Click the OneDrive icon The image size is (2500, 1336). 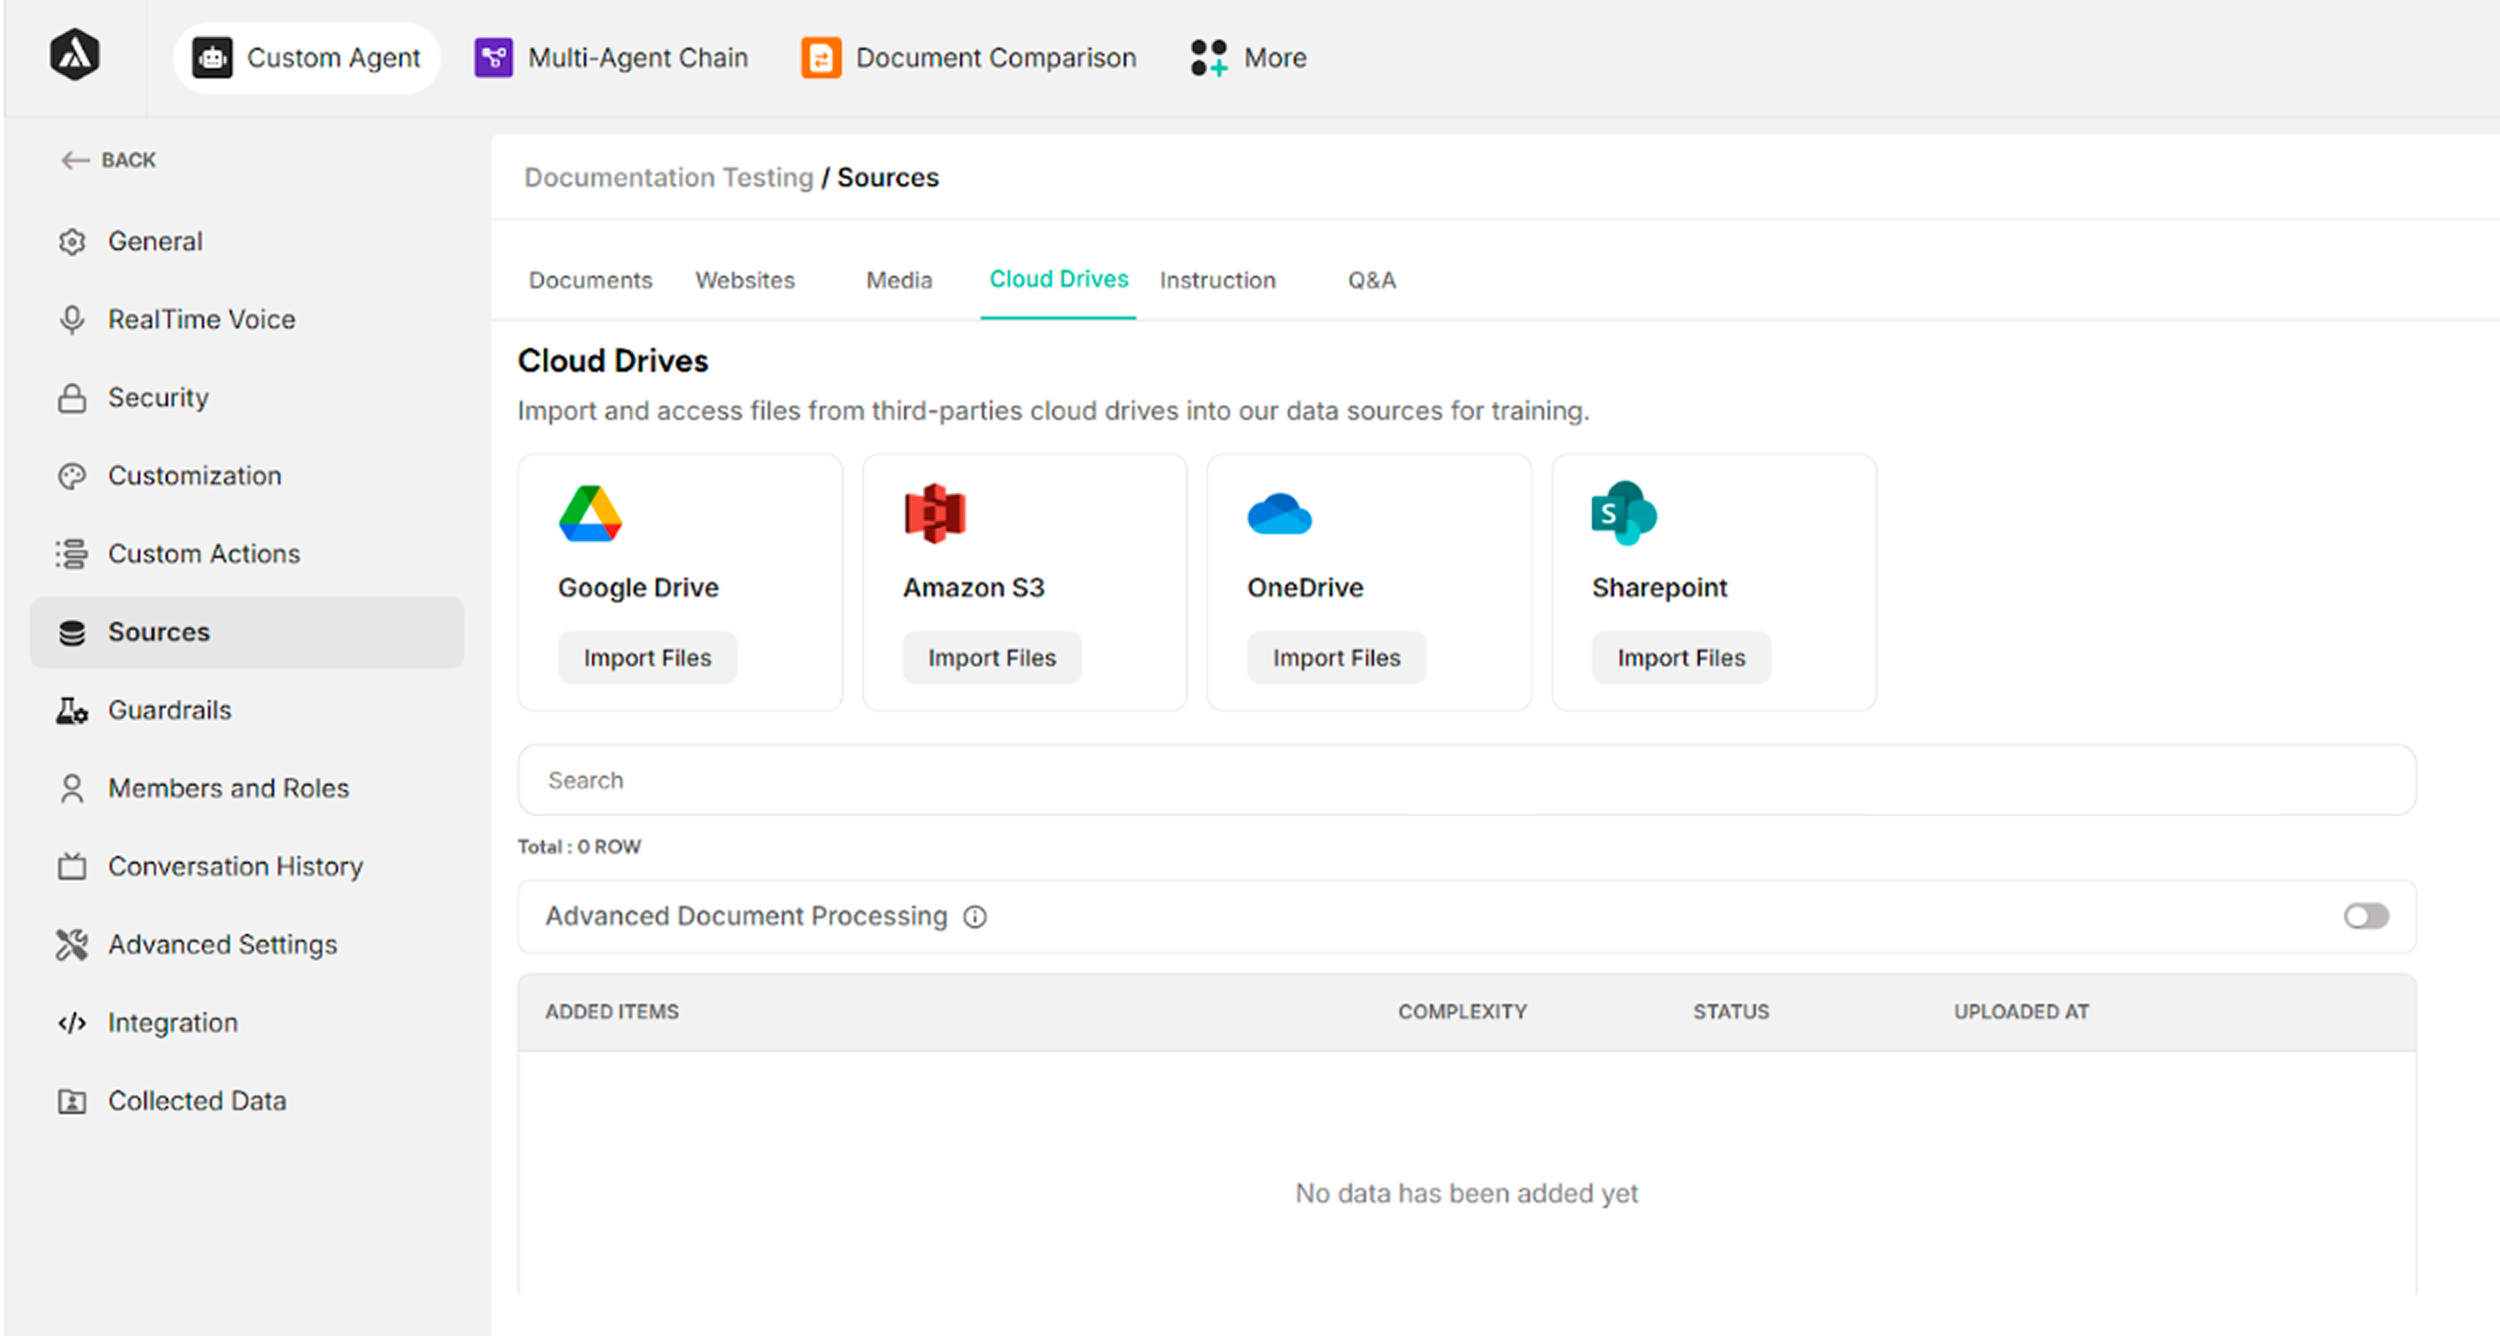coord(1279,513)
